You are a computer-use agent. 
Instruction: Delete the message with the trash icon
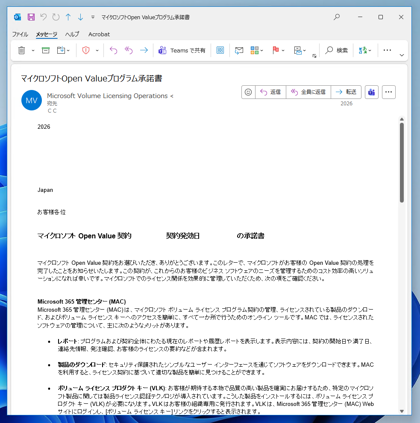(x=21, y=50)
